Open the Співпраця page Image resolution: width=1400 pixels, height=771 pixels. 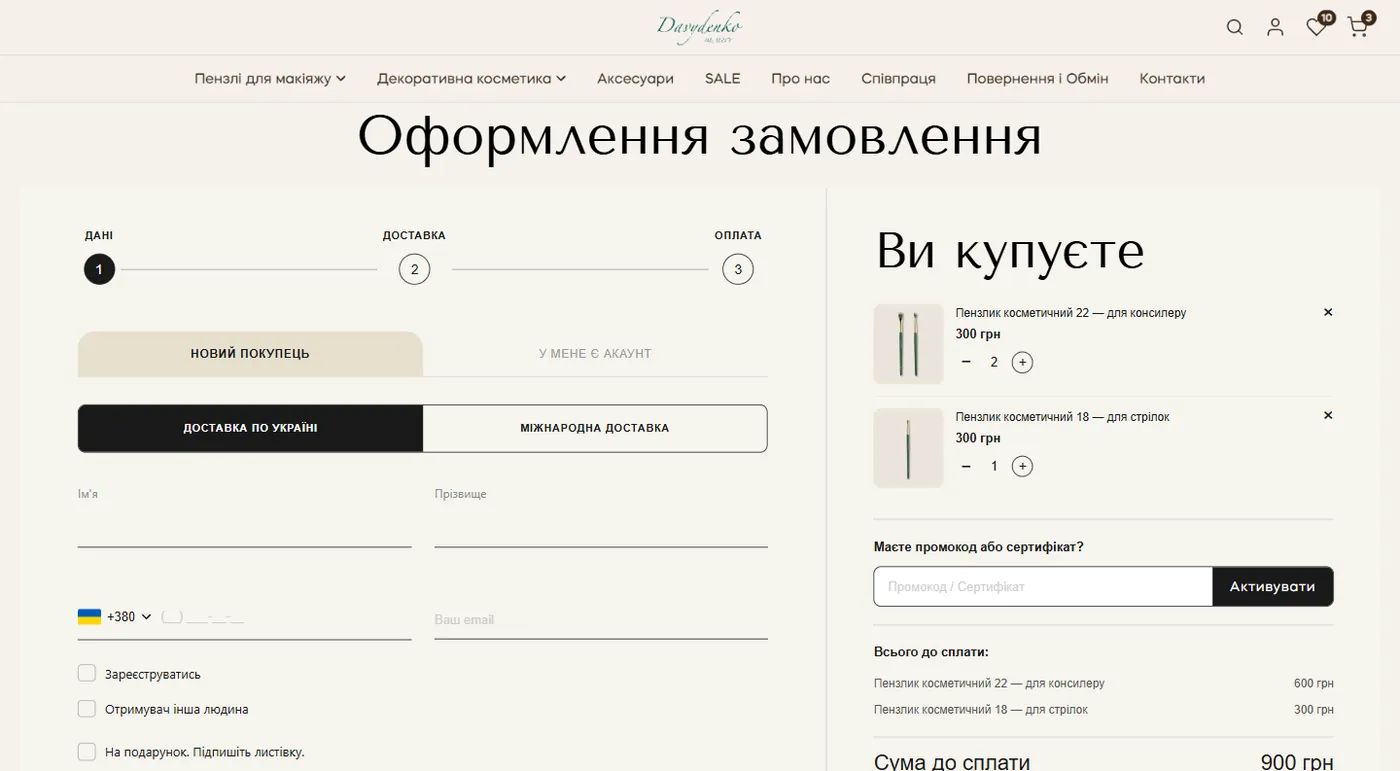click(x=898, y=78)
